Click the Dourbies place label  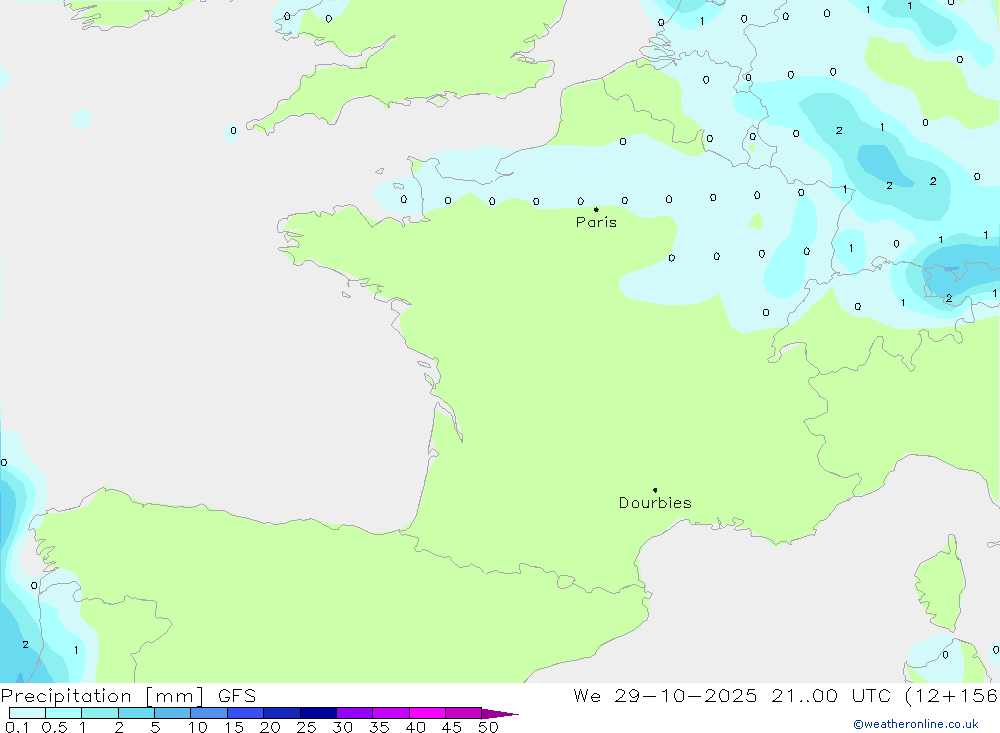(x=655, y=503)
